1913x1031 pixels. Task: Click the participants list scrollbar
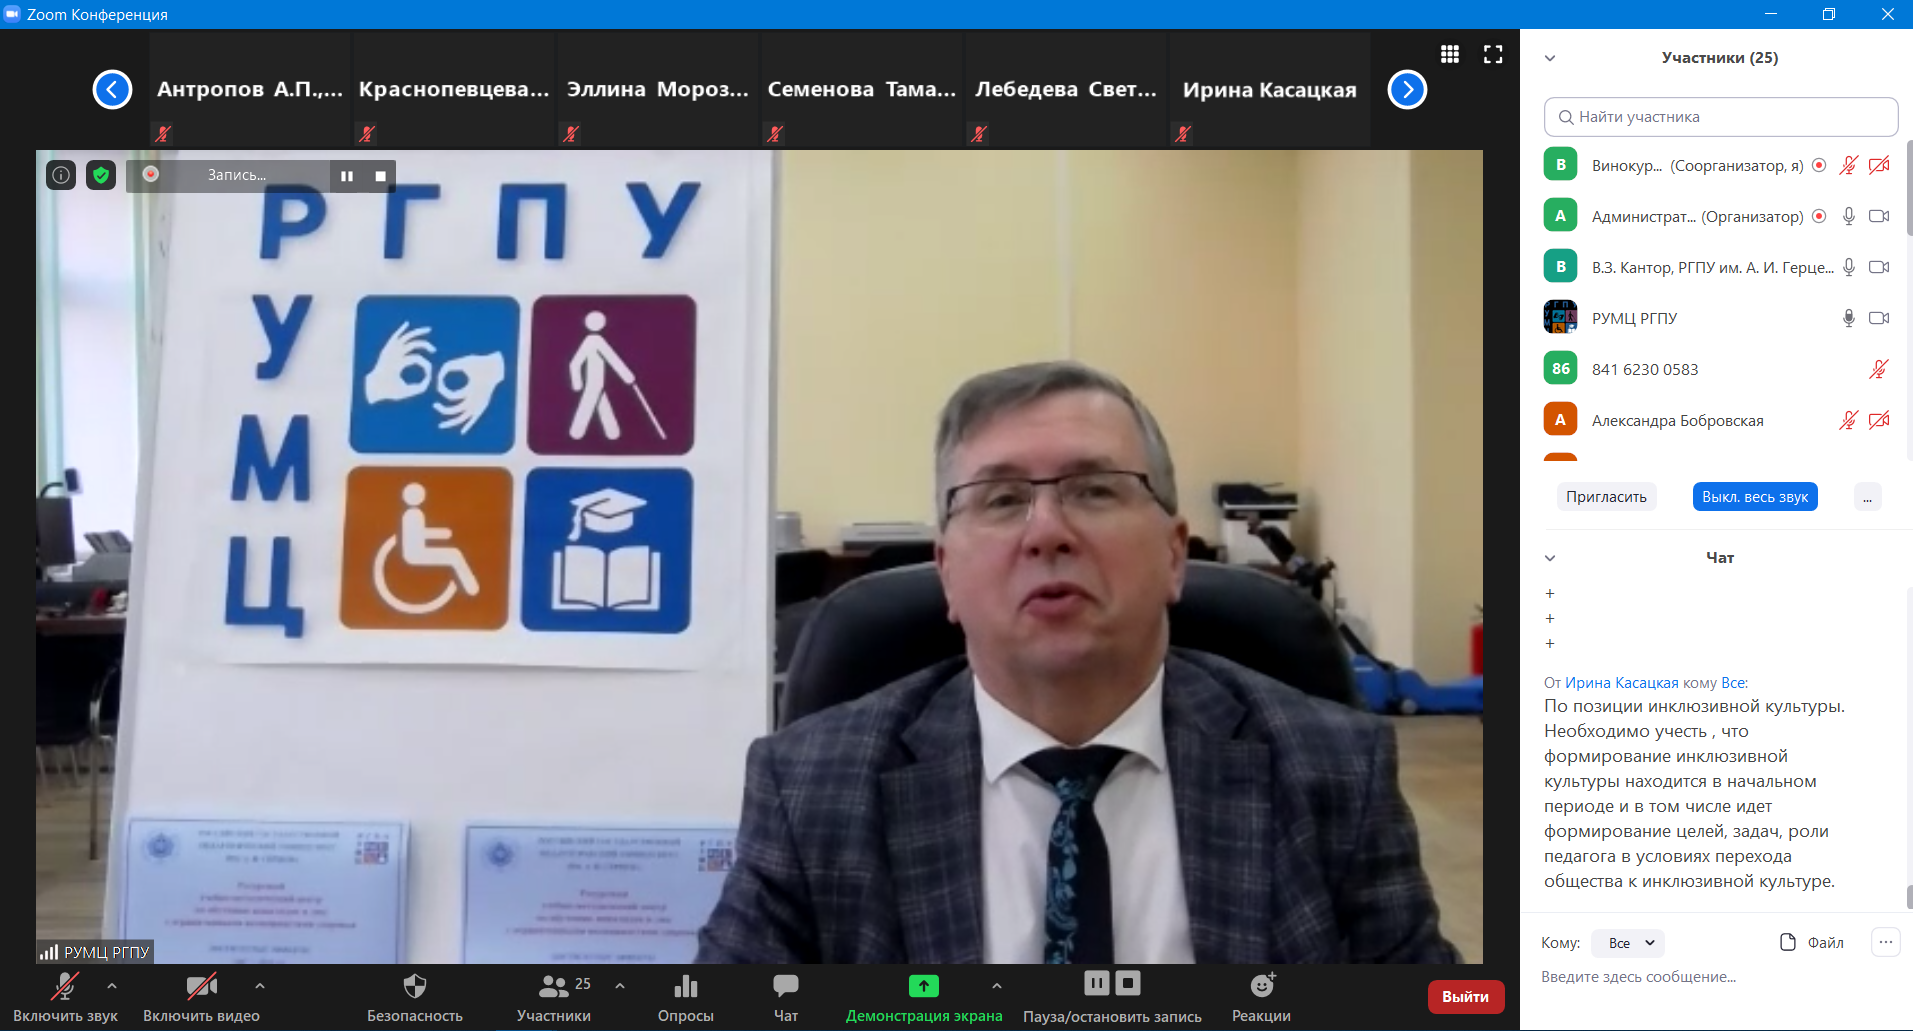click(x=1908, y=190)
